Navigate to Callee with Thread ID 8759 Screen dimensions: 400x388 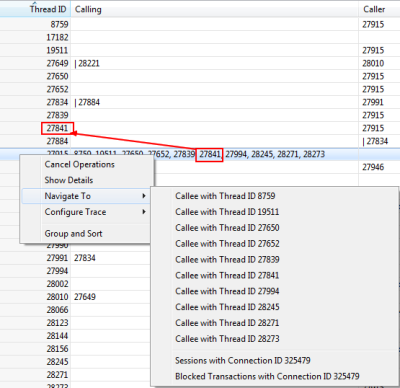click(225, 196)
